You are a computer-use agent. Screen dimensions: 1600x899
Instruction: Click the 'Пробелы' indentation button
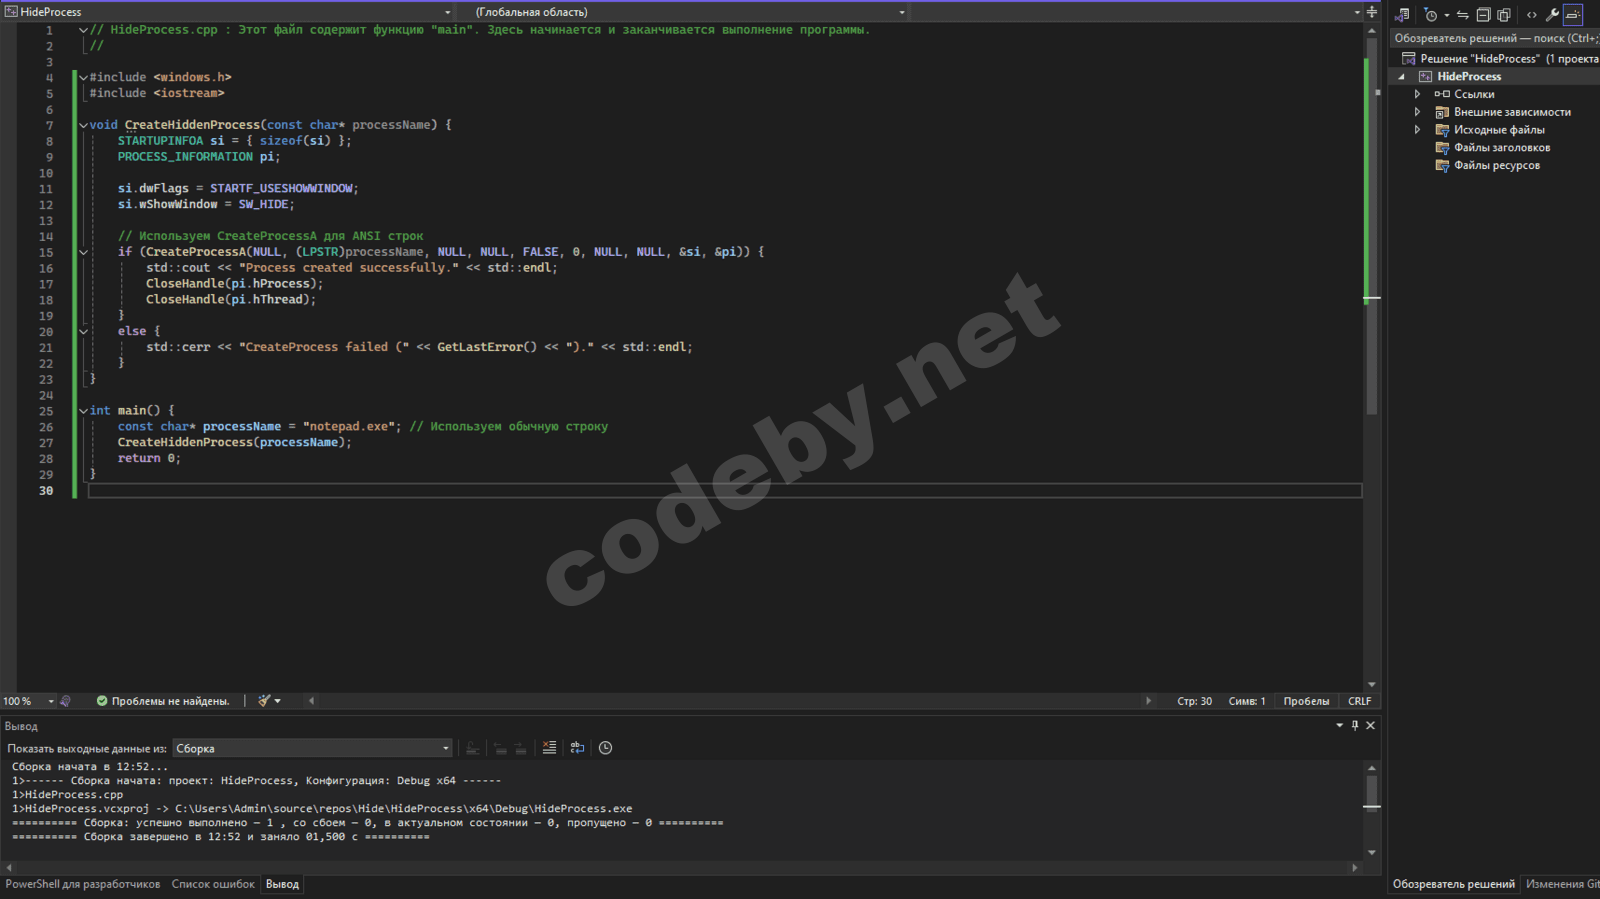tap(1306, 701)
